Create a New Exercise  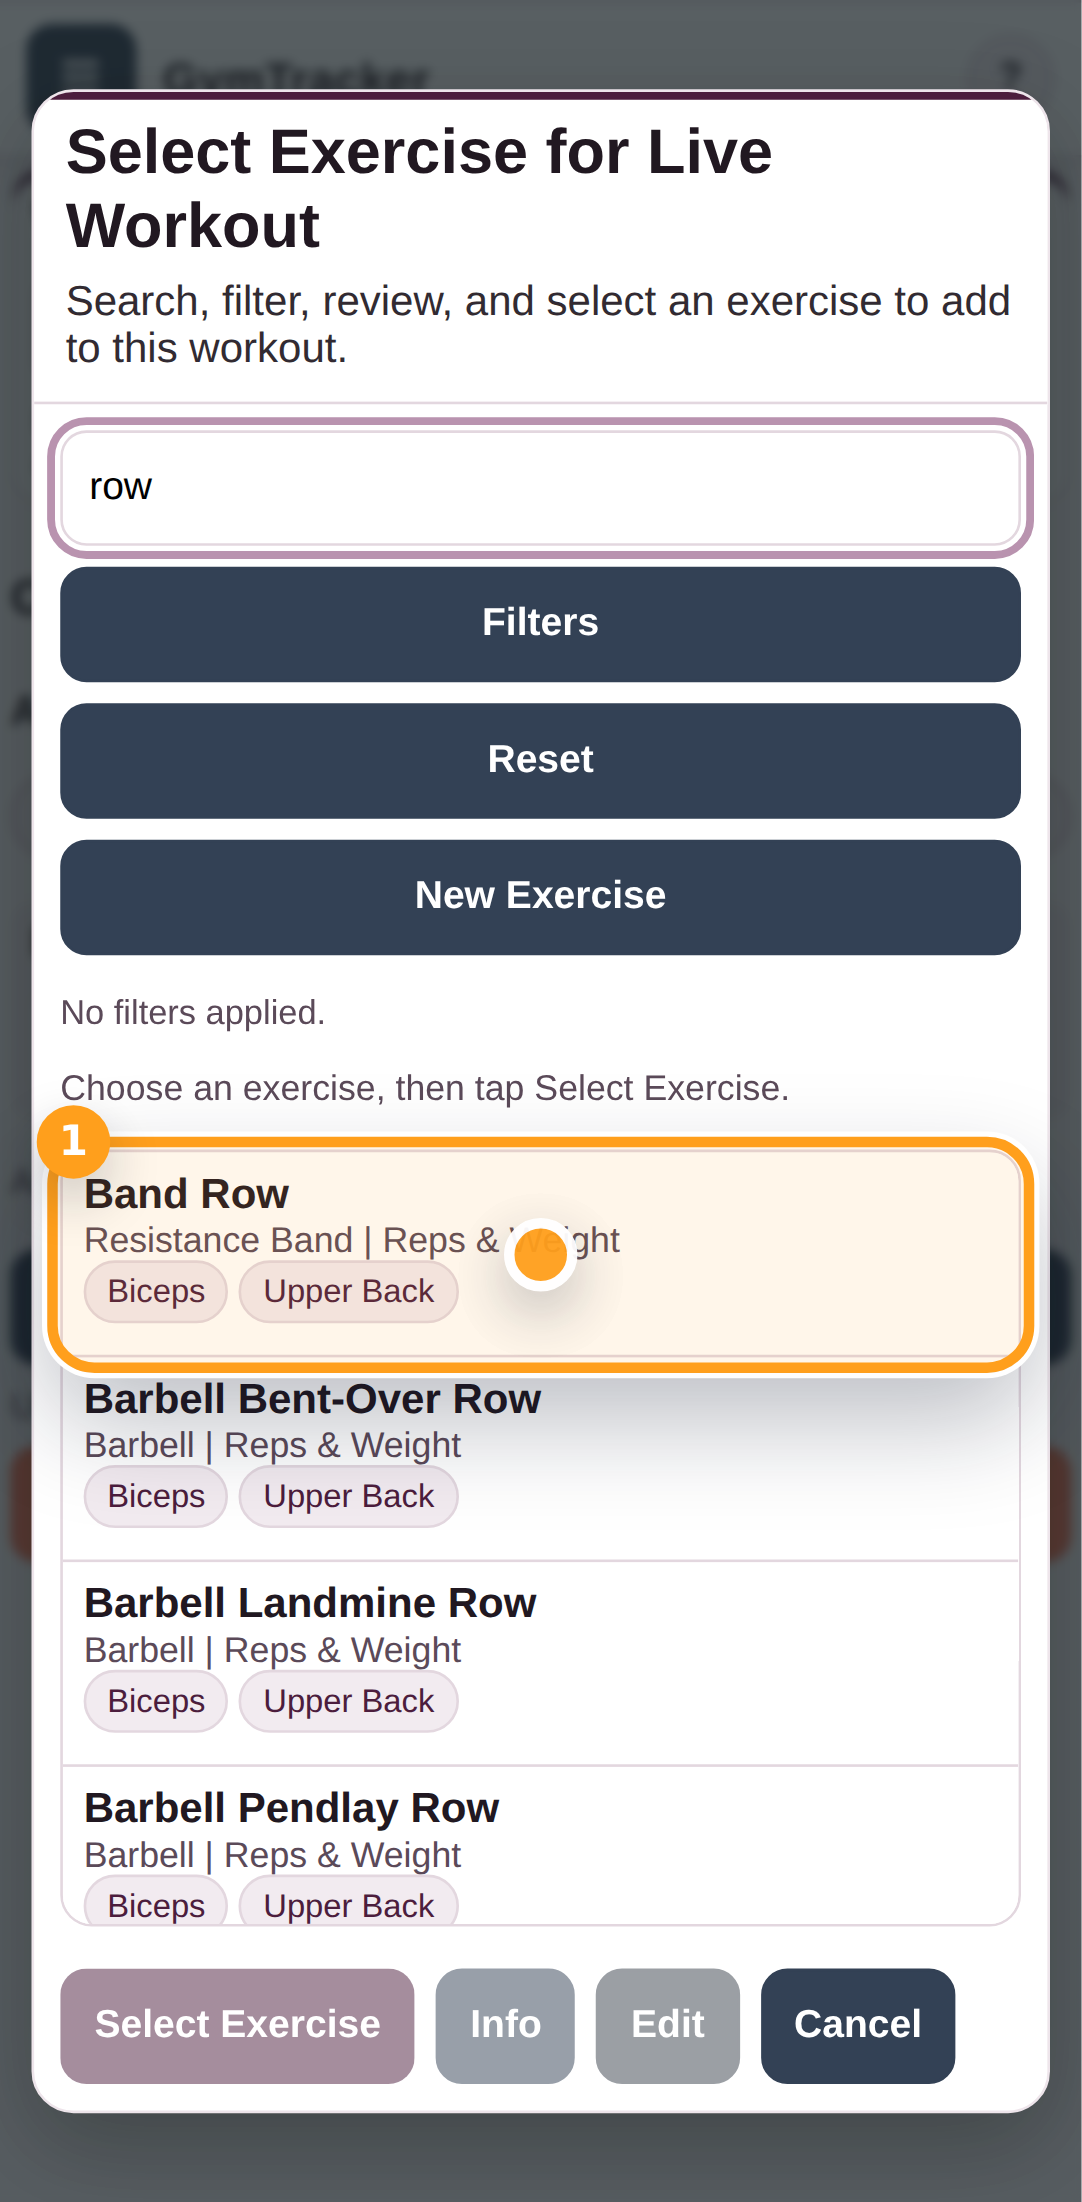540,895
